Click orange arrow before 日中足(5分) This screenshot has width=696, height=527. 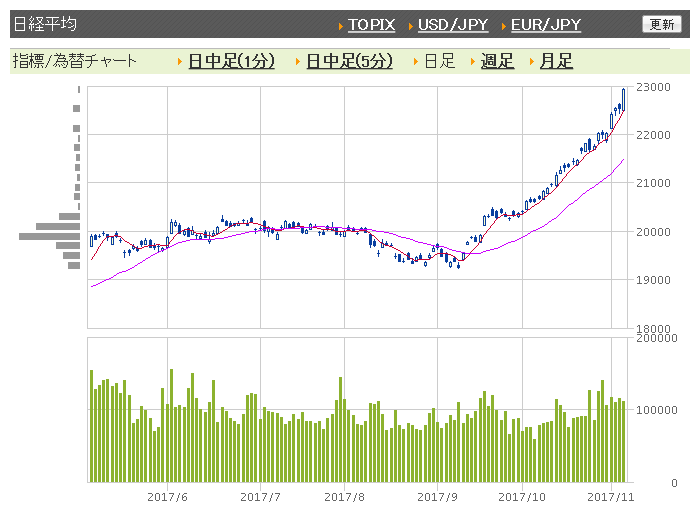pyautogui.click(x=298, y=62)
